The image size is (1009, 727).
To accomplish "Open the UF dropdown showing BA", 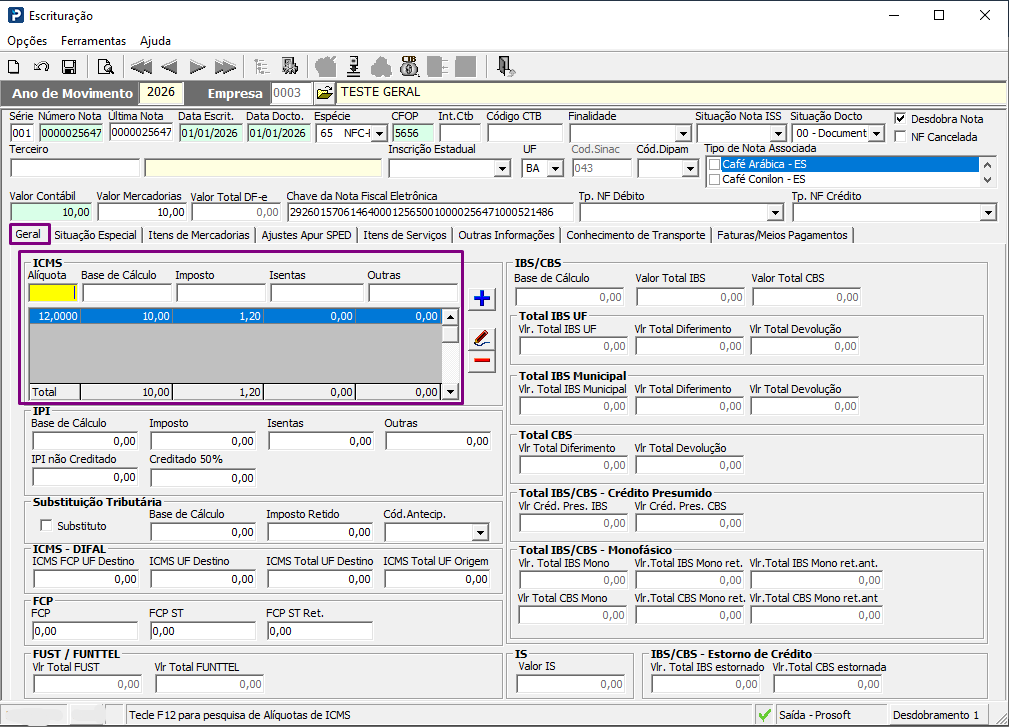I will 555,169.
